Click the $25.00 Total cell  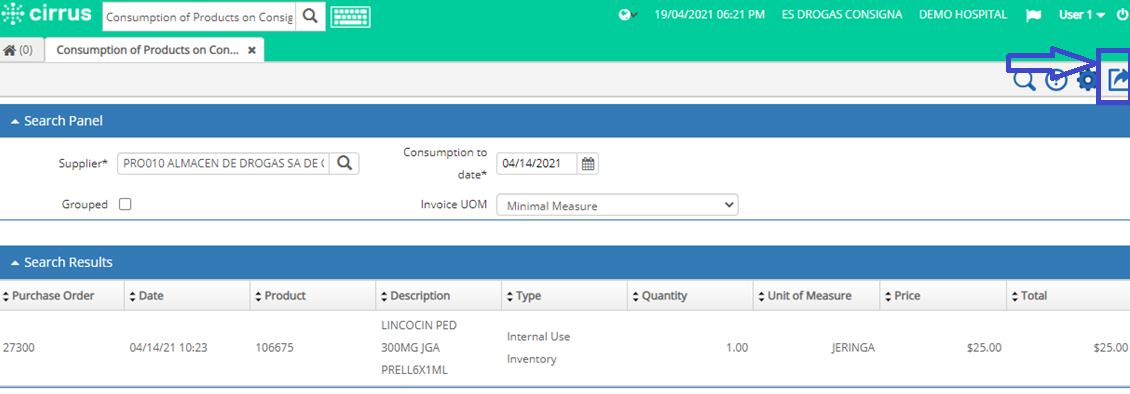[x=1111, y=348]
